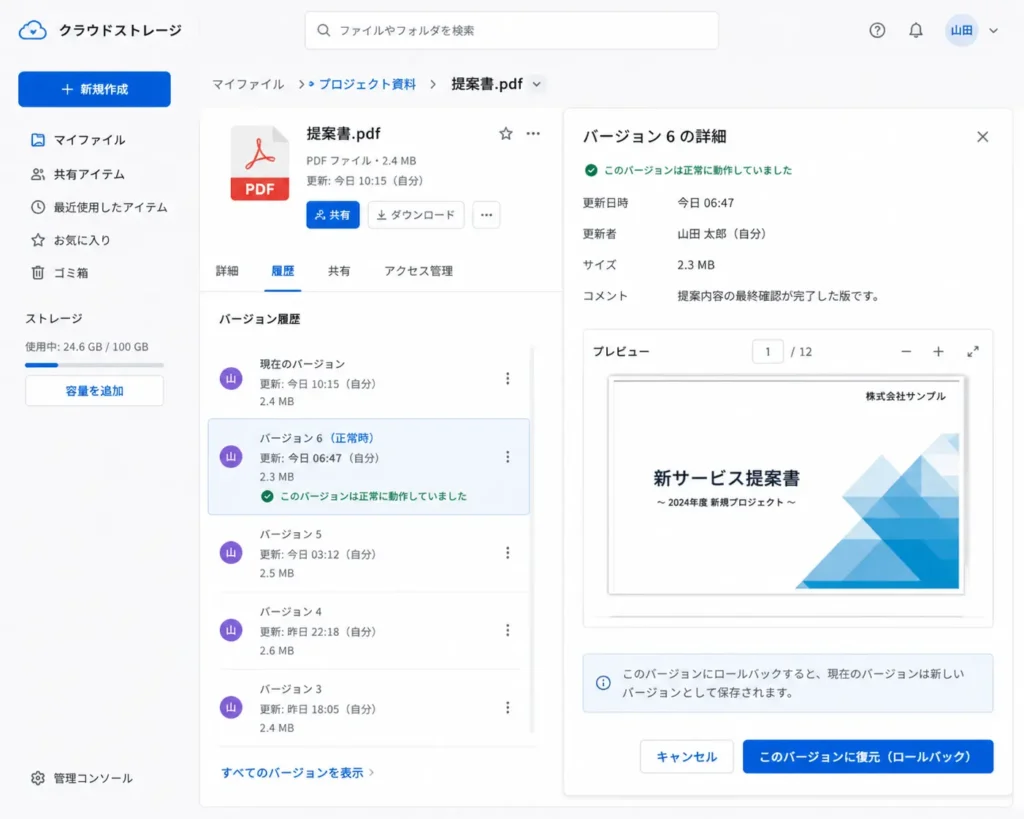
Task: Select the 現在のバージョン row
Action: 369,381
